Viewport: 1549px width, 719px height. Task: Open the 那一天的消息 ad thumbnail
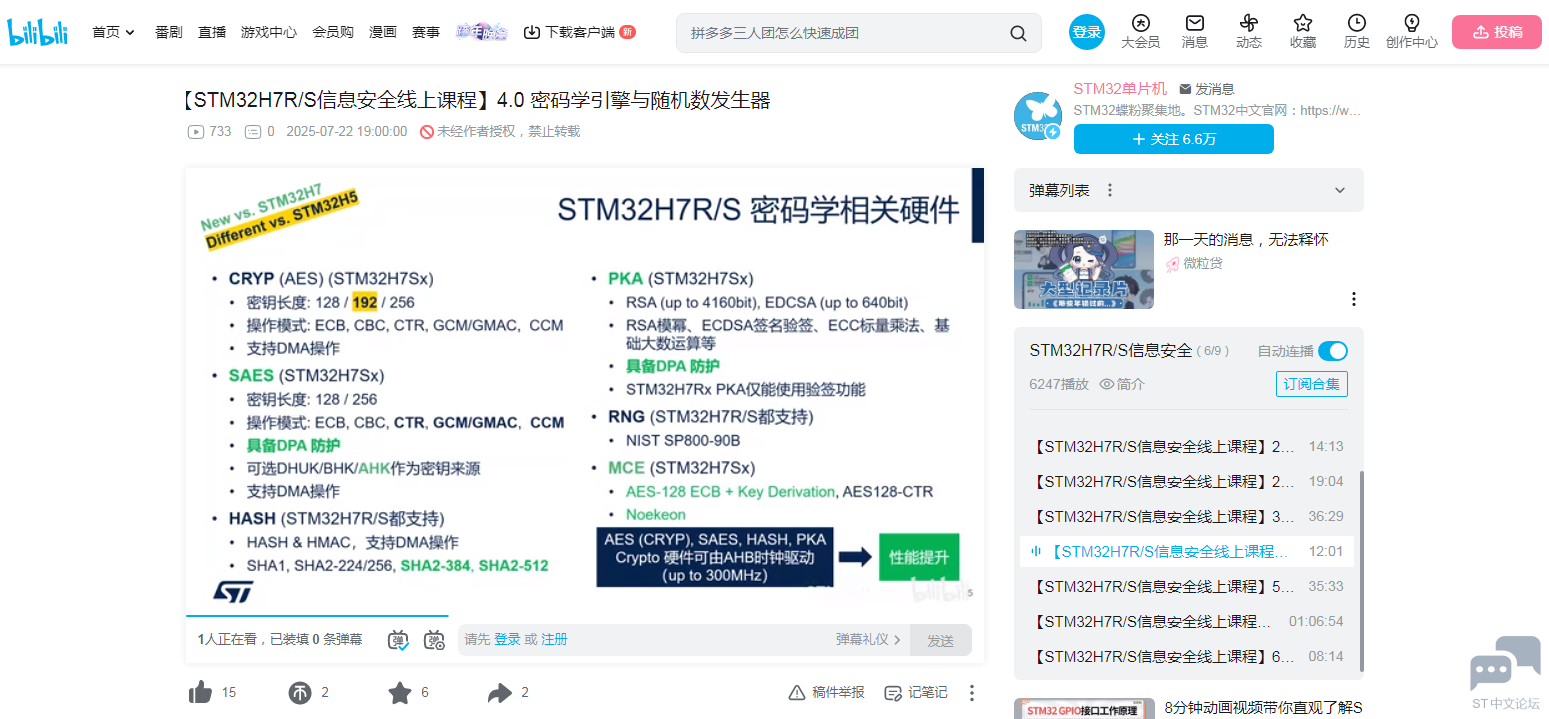(1084, 269)
